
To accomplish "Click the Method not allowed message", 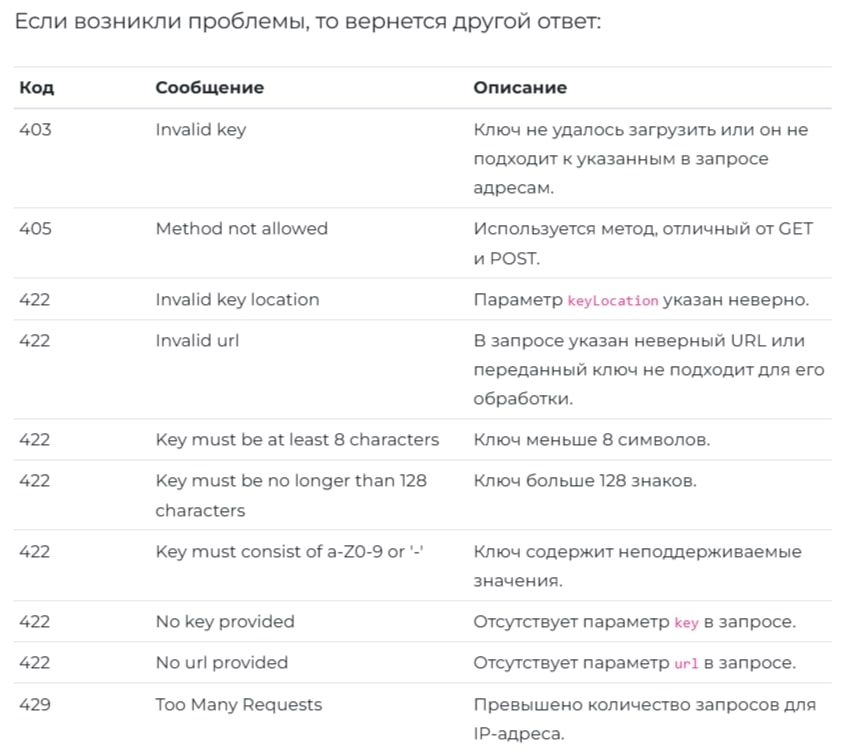I will (241, 229).
